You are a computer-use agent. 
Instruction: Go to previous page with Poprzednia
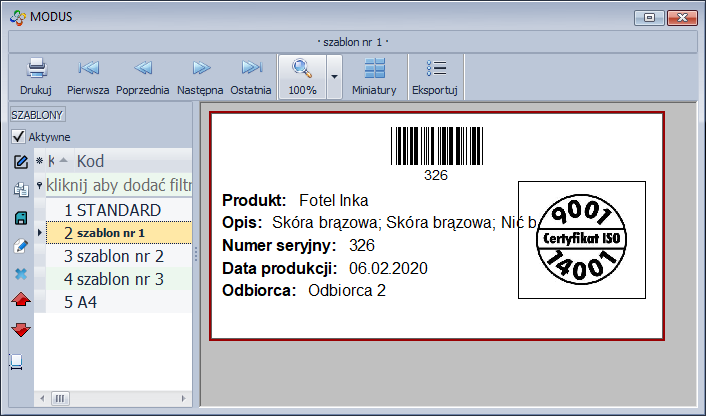[143, 76]
